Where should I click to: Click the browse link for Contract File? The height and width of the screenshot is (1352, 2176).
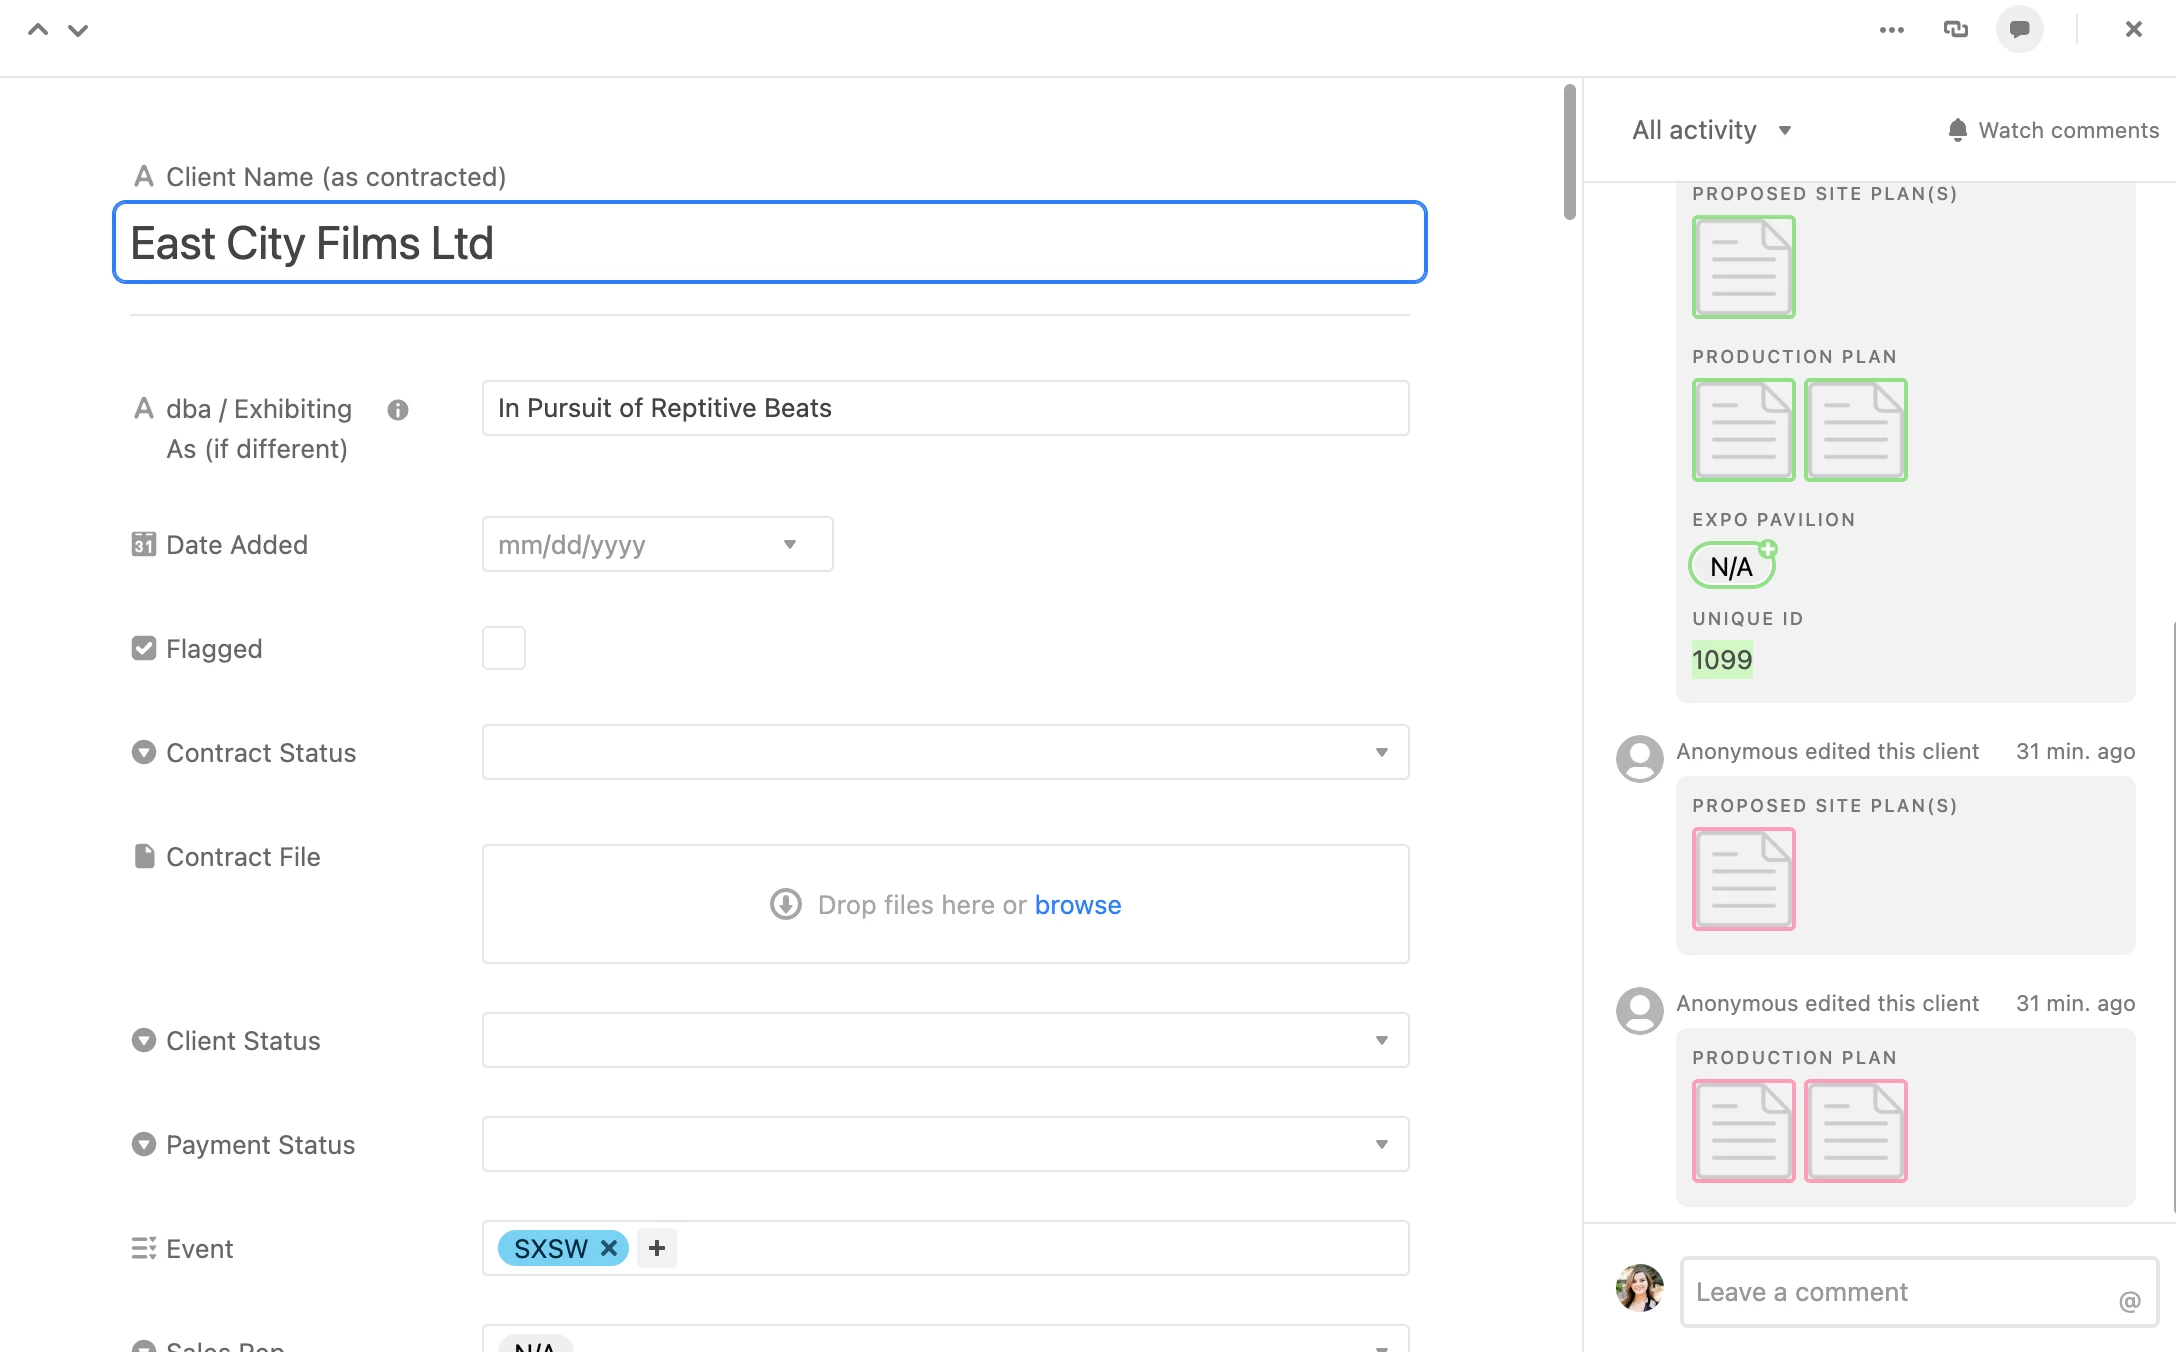pyautogui.click(x=1077, y=905)
